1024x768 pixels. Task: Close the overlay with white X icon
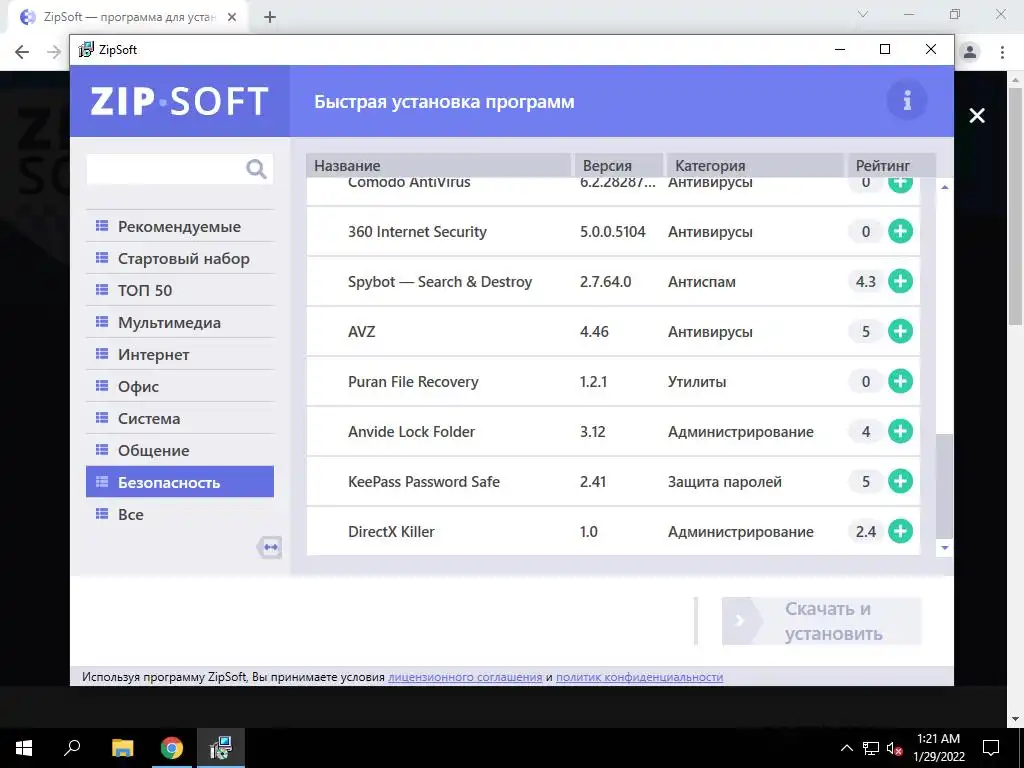point(977,116)
